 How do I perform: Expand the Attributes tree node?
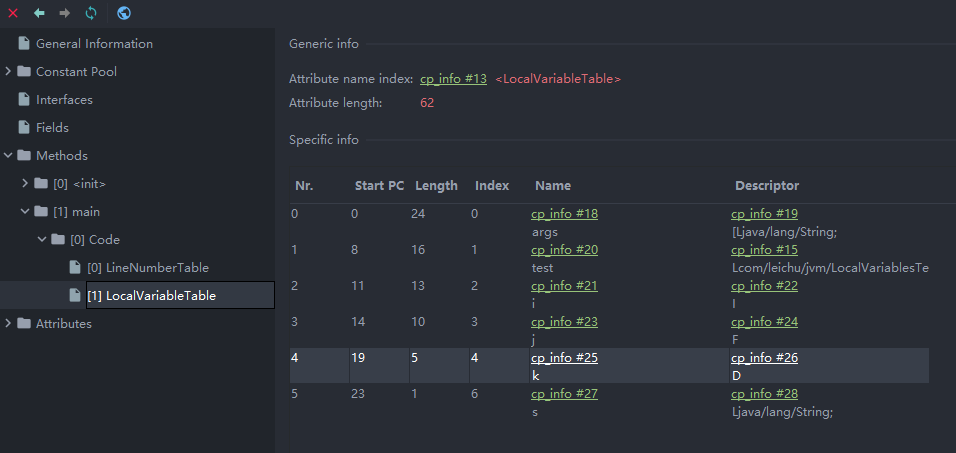coord(8,324)
